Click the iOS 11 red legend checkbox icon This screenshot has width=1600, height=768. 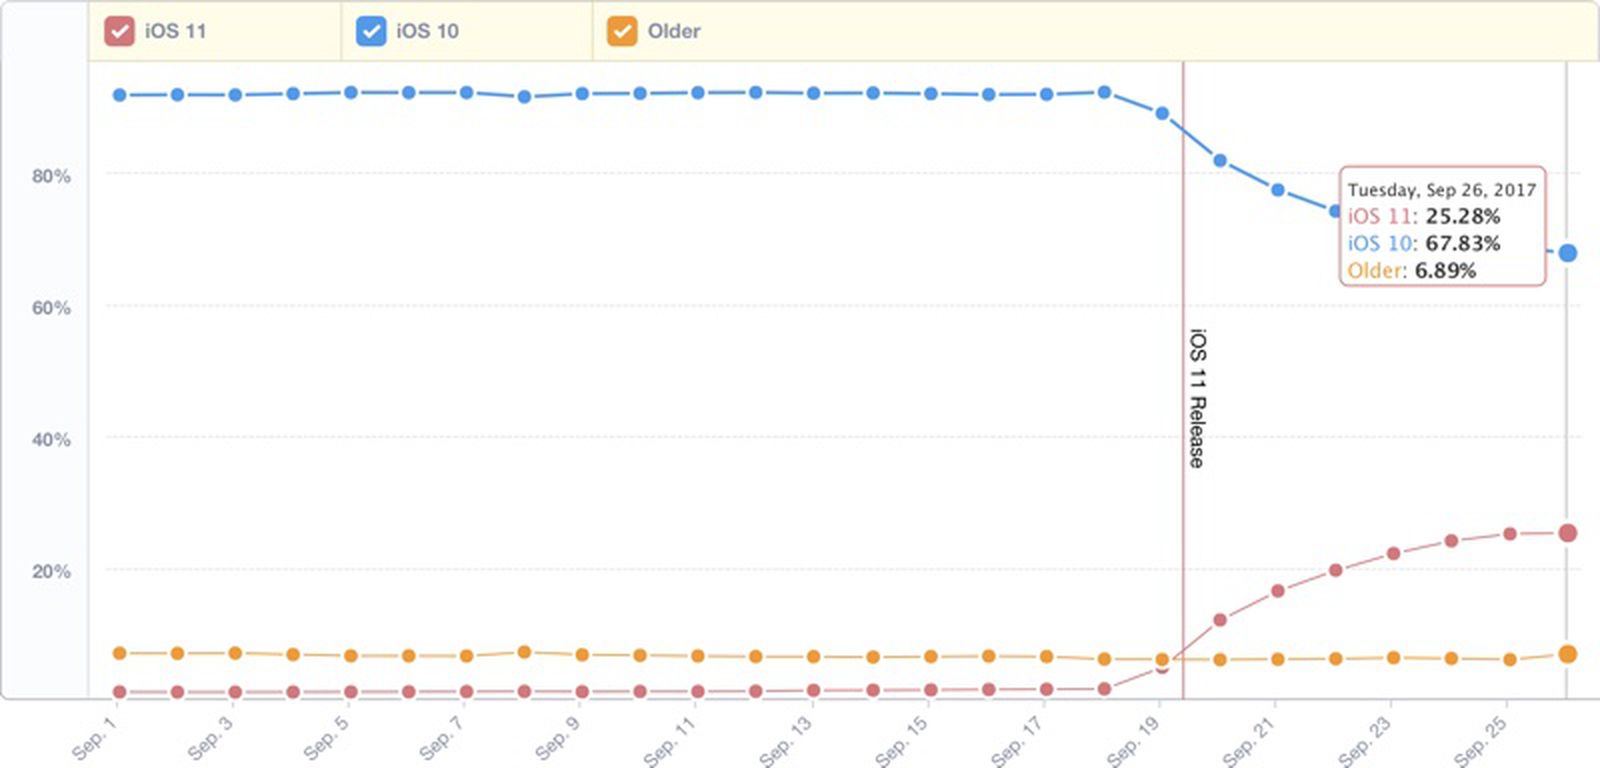tap(120, 31)
